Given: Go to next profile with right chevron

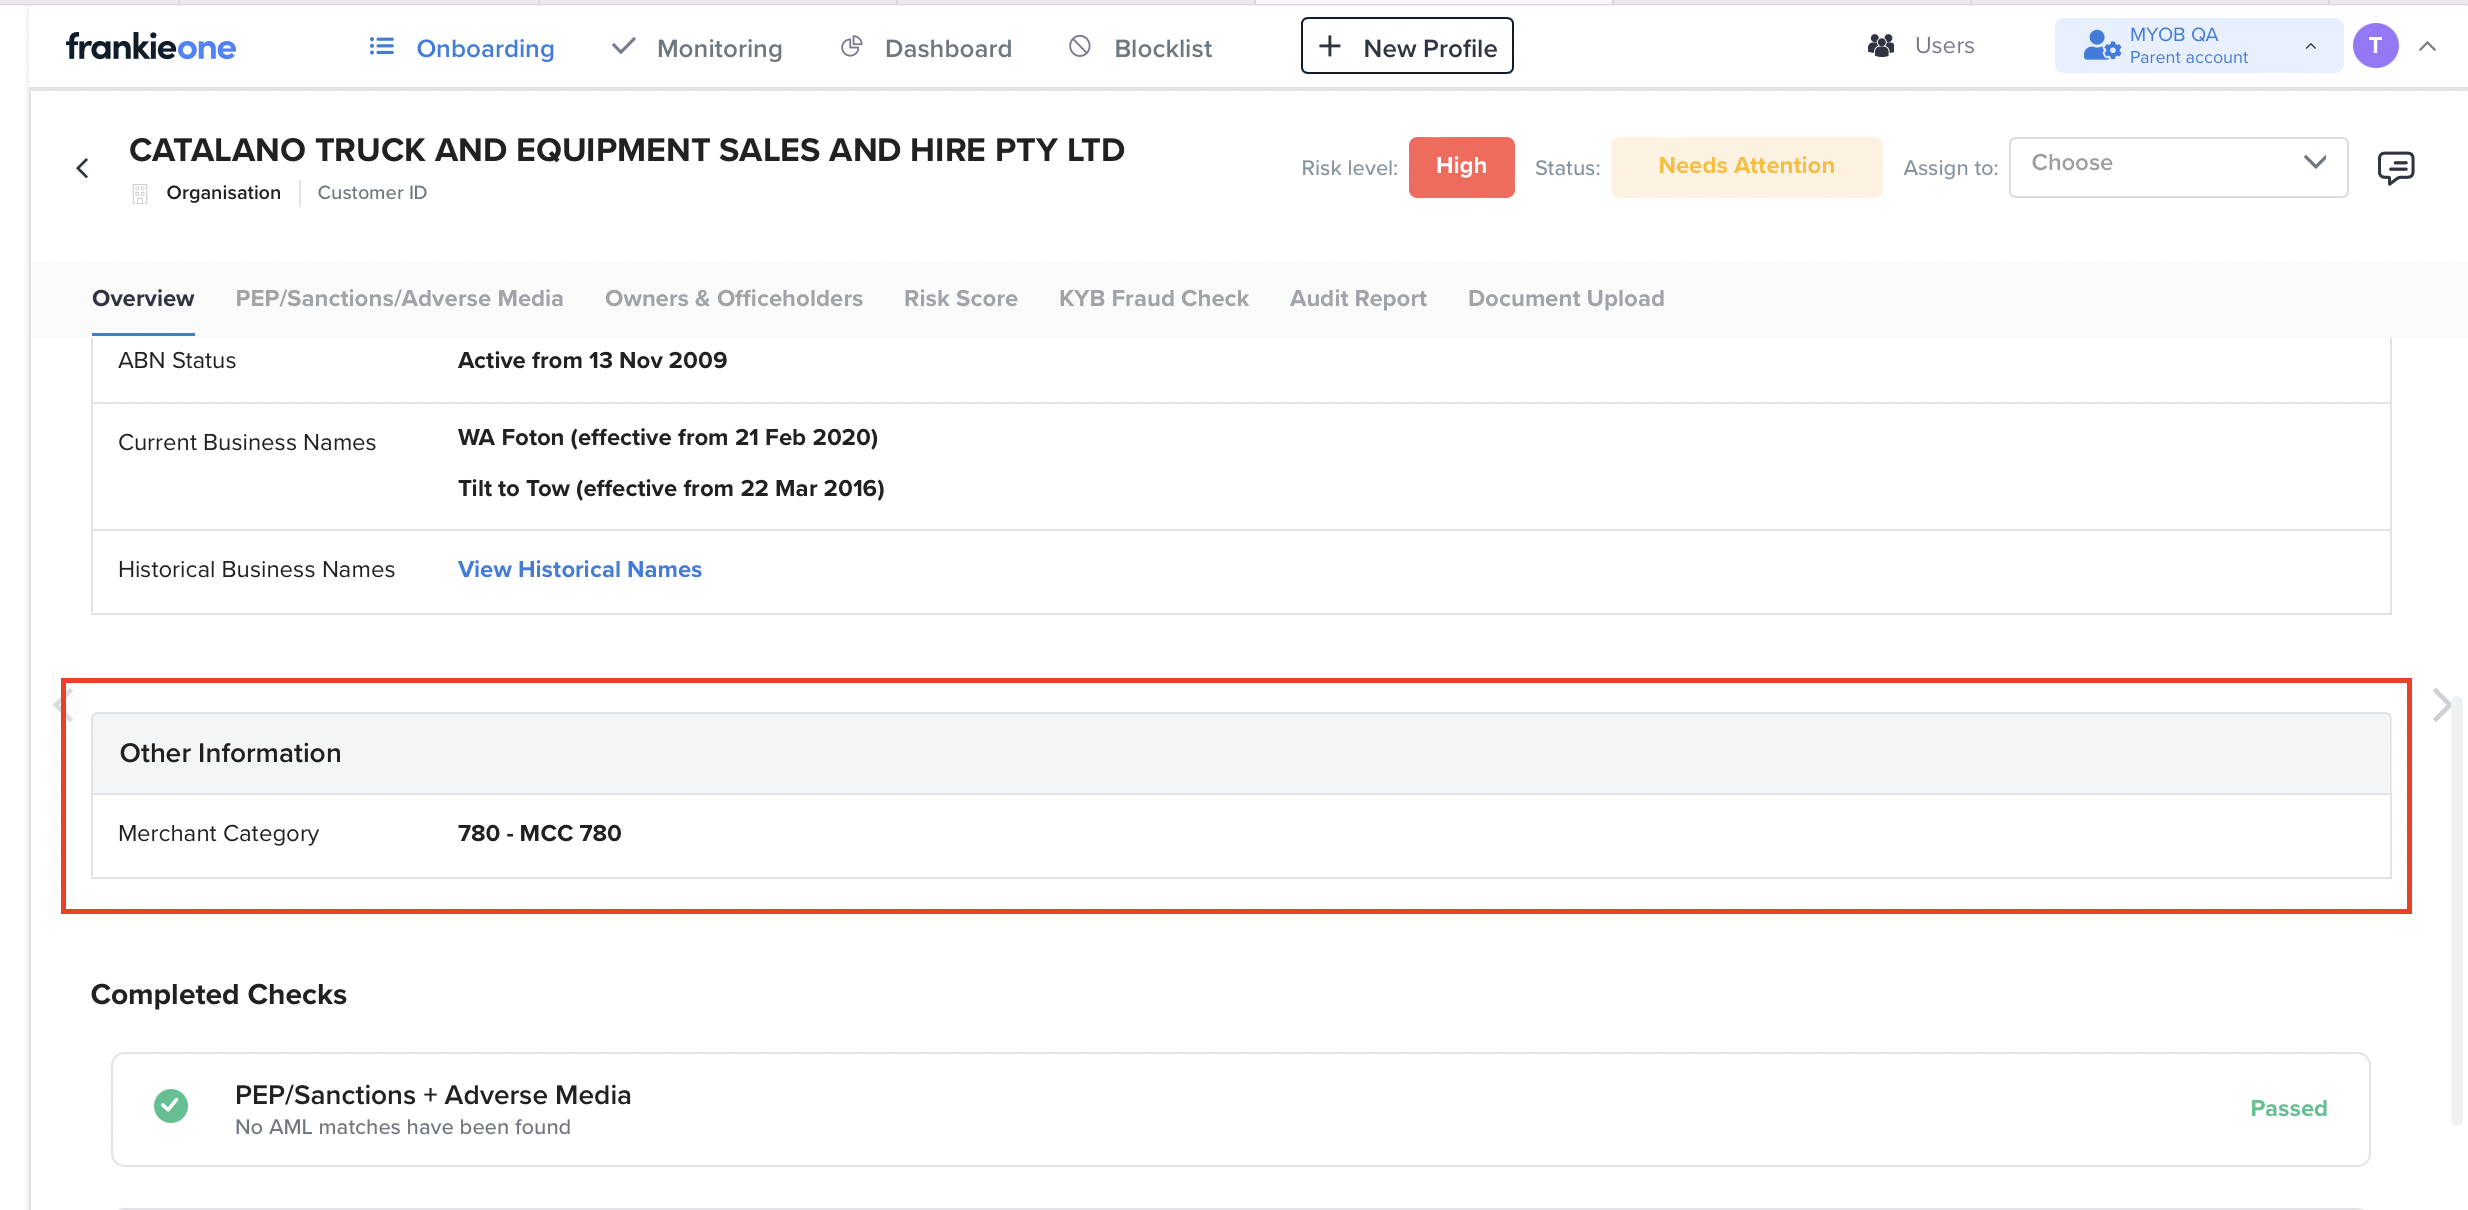Looking at the screenshot, I should point(2441,705).
